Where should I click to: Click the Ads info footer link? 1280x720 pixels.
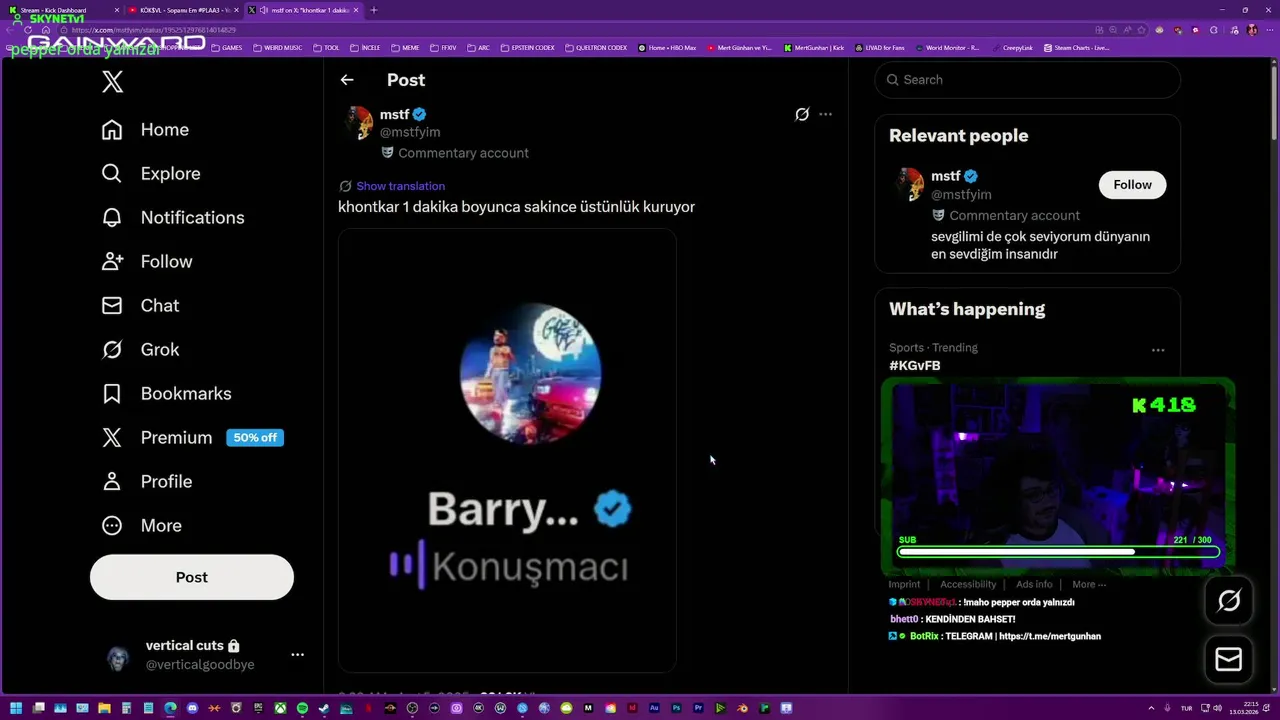point(1034,584)
